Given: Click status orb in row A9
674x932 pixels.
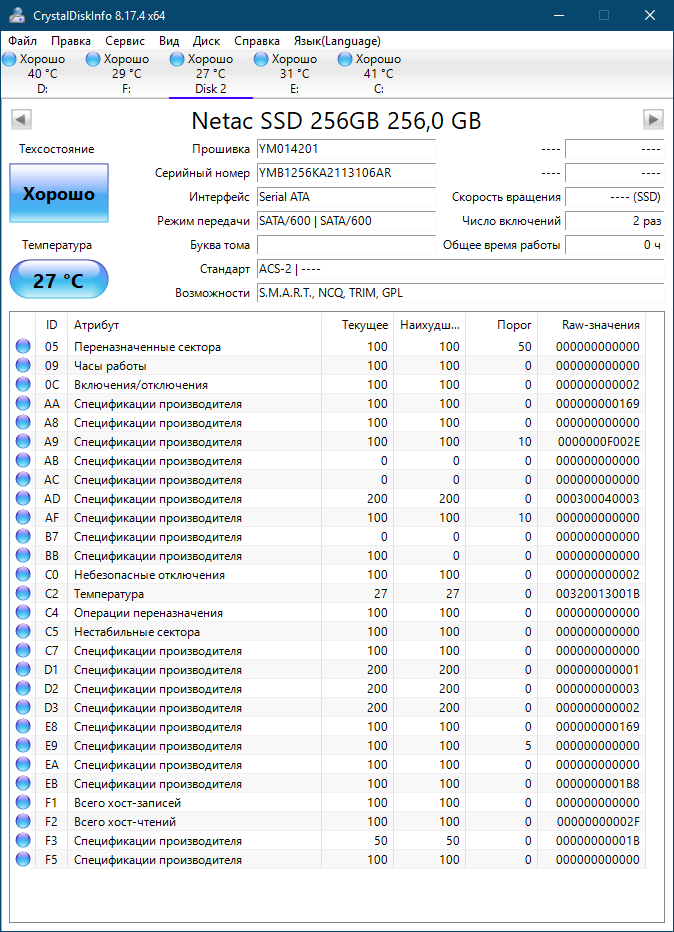Looking at the screenshot, I should point(23,441).
